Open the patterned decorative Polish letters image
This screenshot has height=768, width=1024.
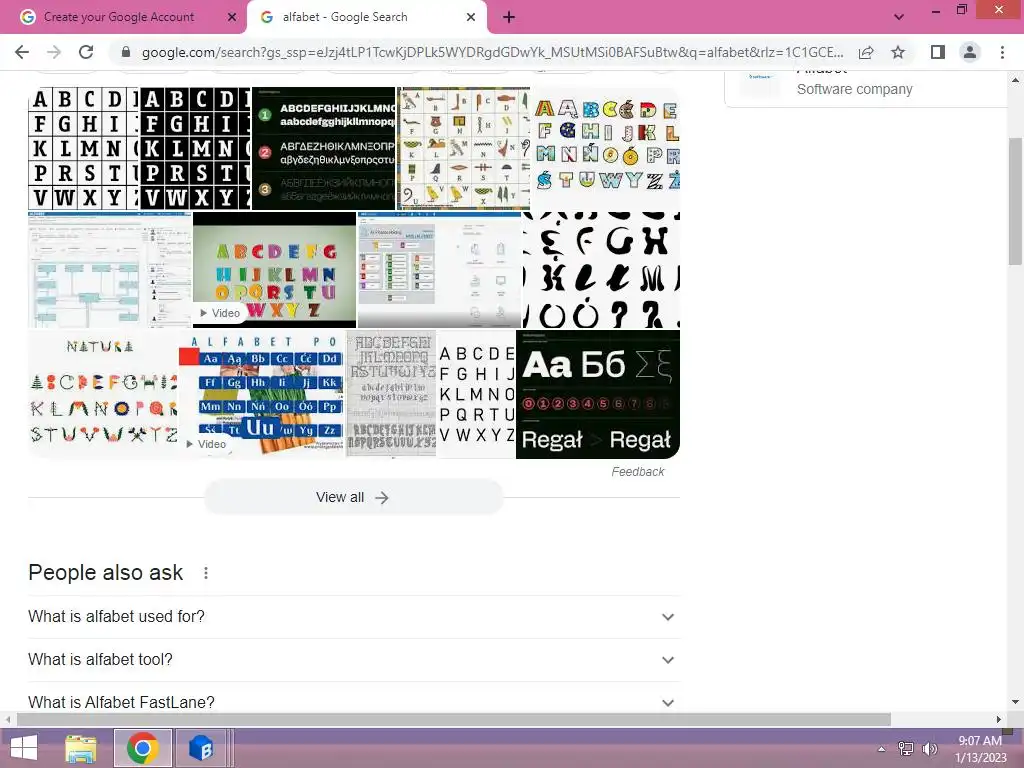pos(605,149)
